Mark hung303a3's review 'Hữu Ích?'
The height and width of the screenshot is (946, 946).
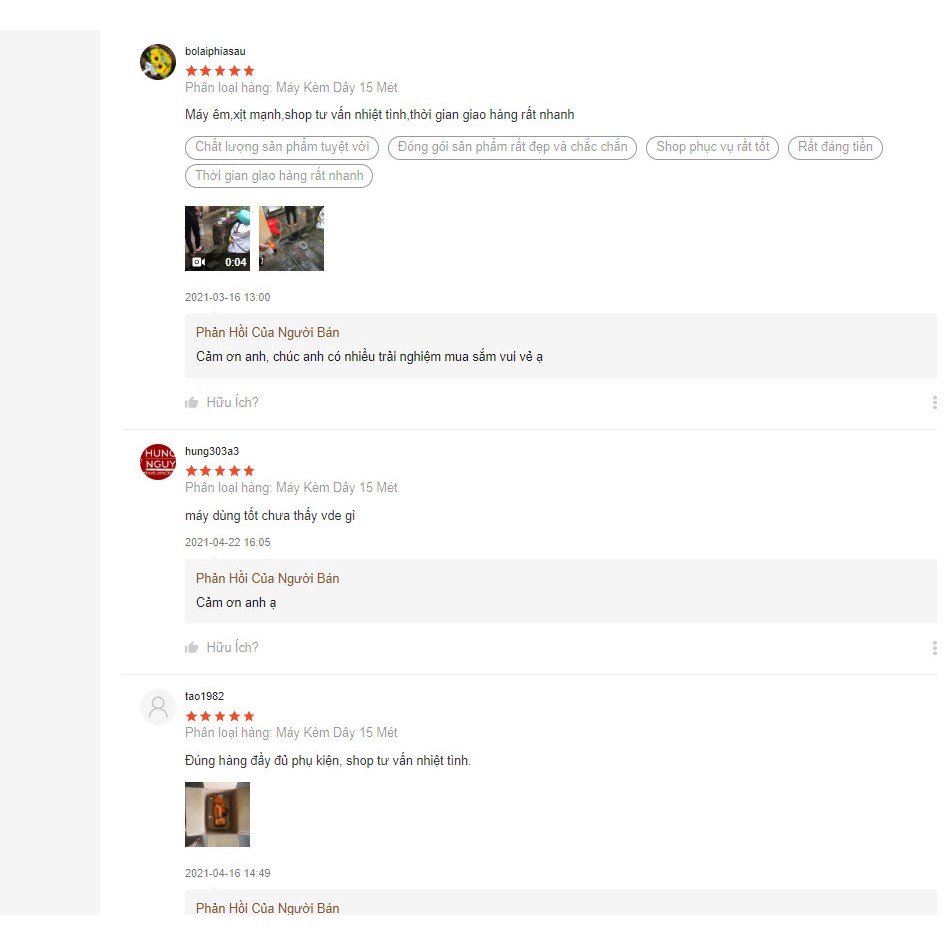tap(232, 648)
